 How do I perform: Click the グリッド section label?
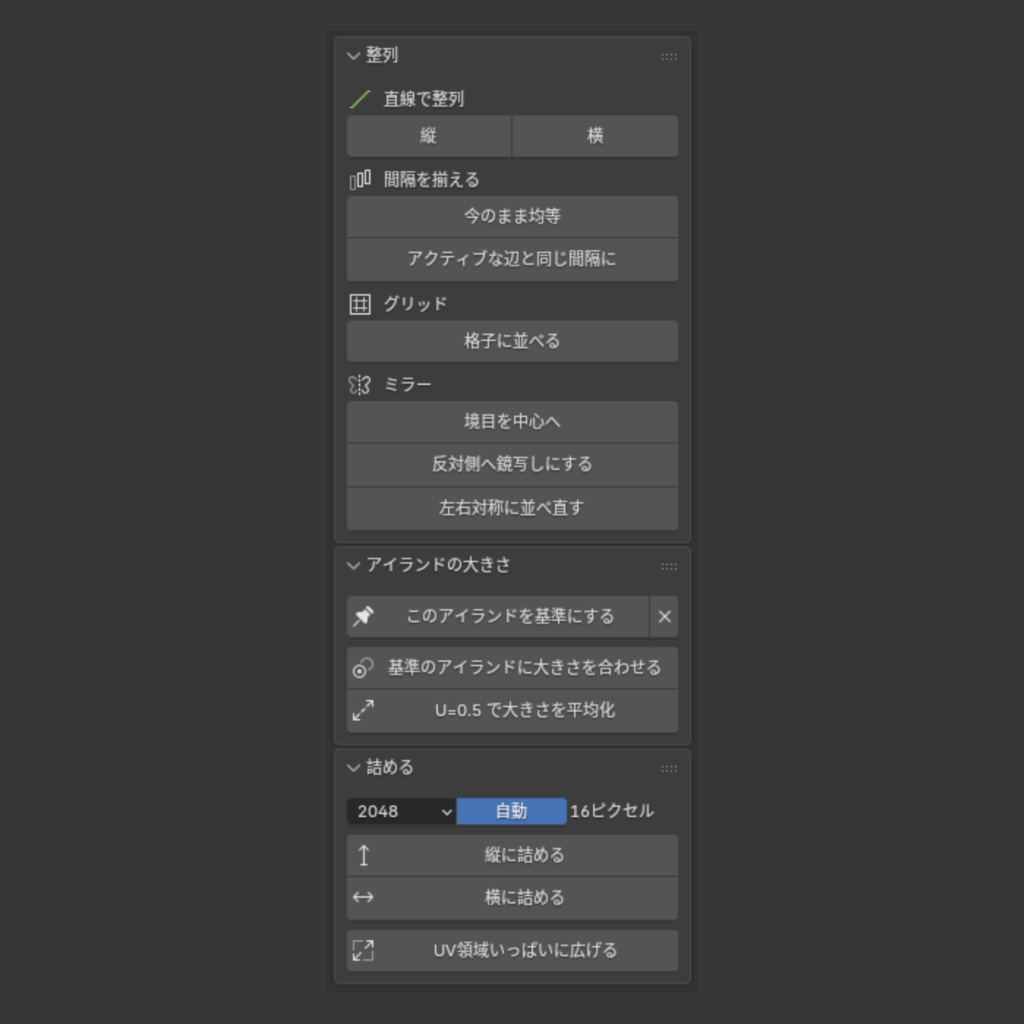415,304
